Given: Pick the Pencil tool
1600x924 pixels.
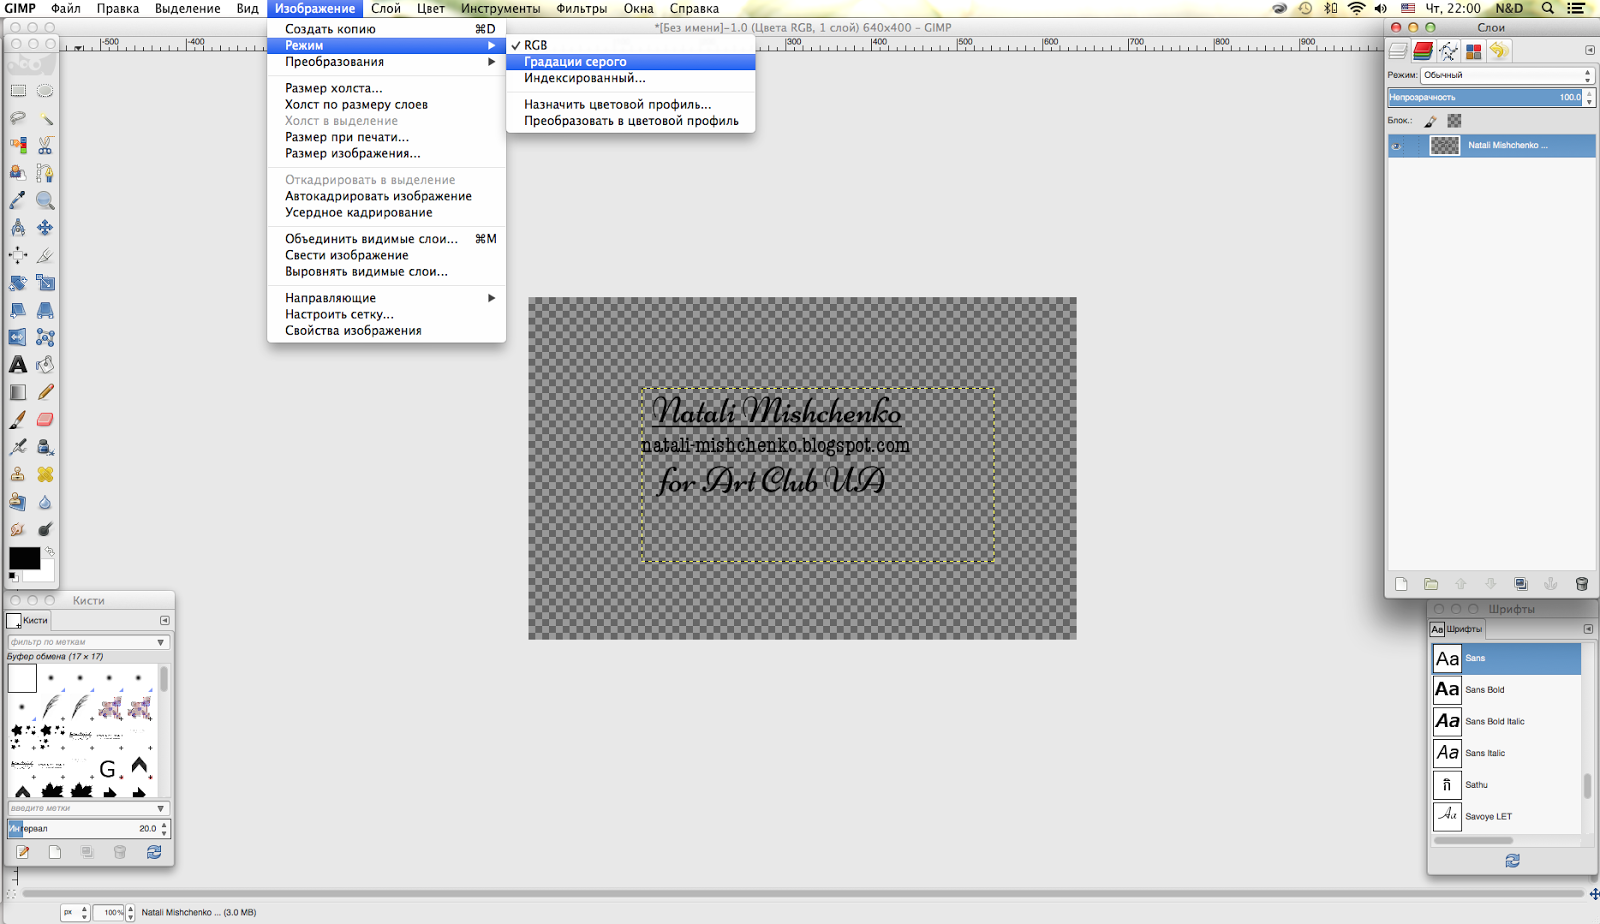Looking at the screenshot, I should [45, 392].
